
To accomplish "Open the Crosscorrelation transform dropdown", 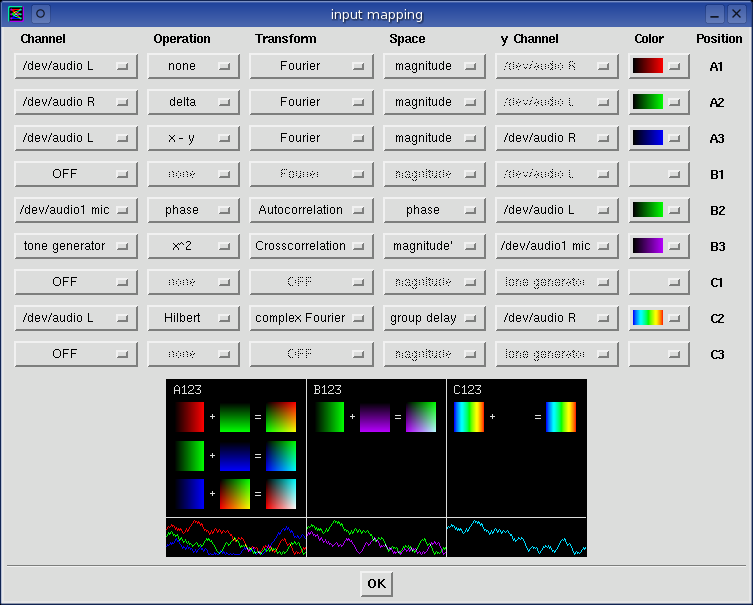I will (310, 246).
